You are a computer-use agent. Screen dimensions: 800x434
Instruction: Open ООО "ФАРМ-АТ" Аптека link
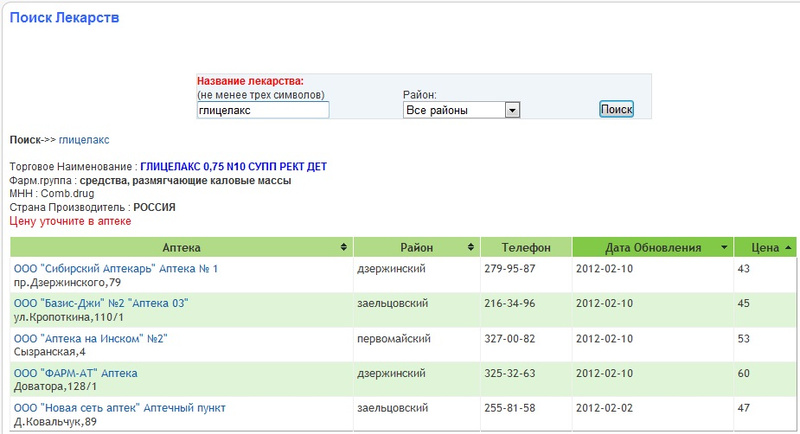coord(76,373)
